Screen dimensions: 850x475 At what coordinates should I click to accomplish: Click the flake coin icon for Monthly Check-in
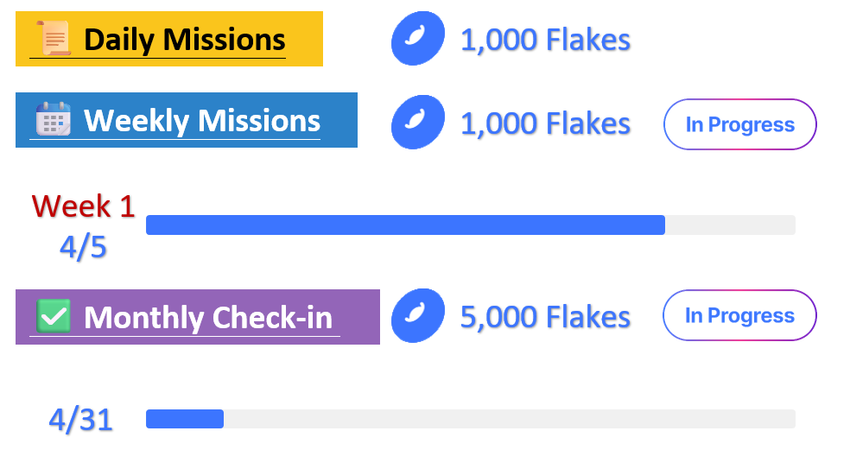(416, 316)
